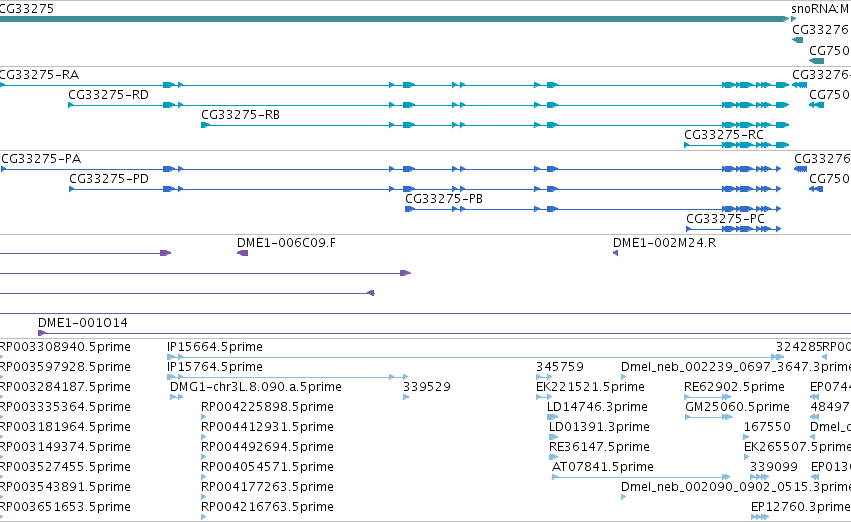This screenshot has width=851, height=522.
Task: Select EST RP003543891.5prime
Action: pos(65,487)
